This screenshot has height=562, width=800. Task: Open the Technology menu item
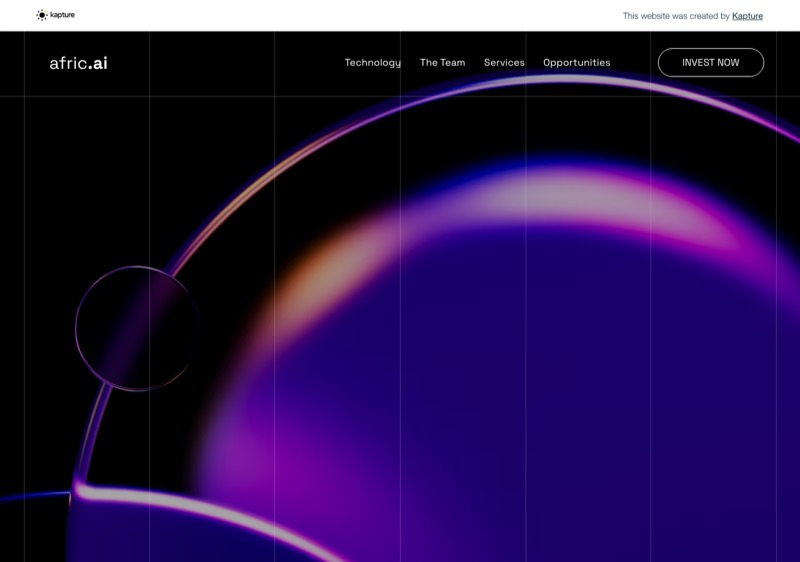[372, 63]
